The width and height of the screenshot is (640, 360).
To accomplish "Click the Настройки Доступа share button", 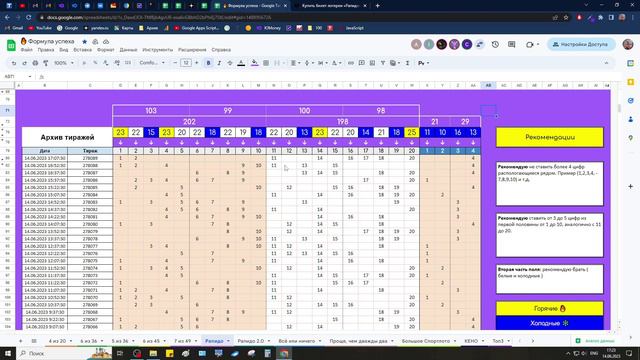I will click(x=581, y=44).
